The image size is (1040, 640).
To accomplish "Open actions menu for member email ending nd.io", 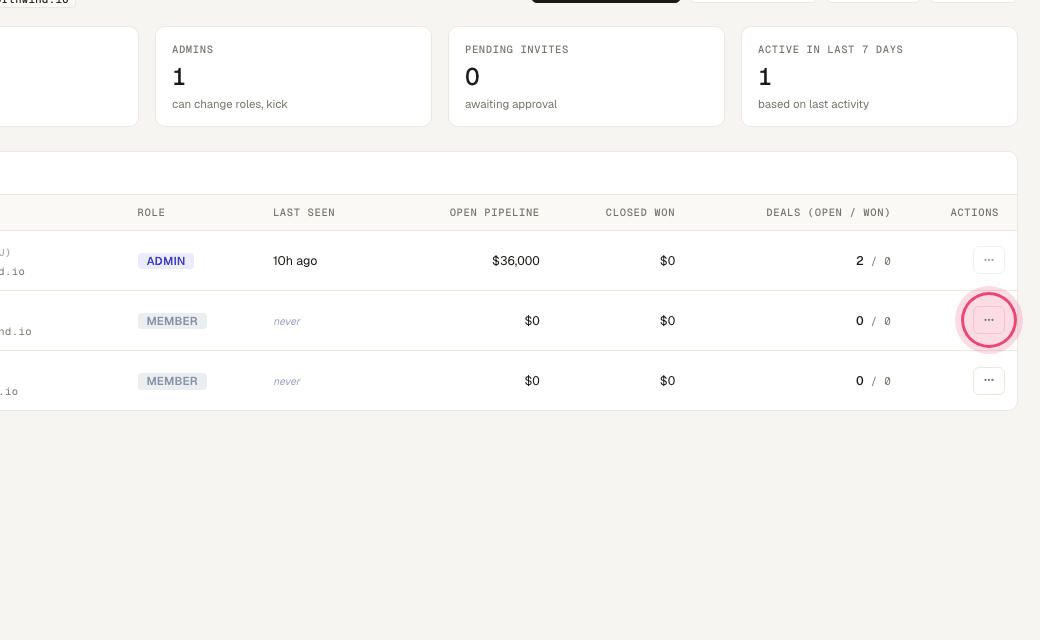I will [x=988, y=320].
